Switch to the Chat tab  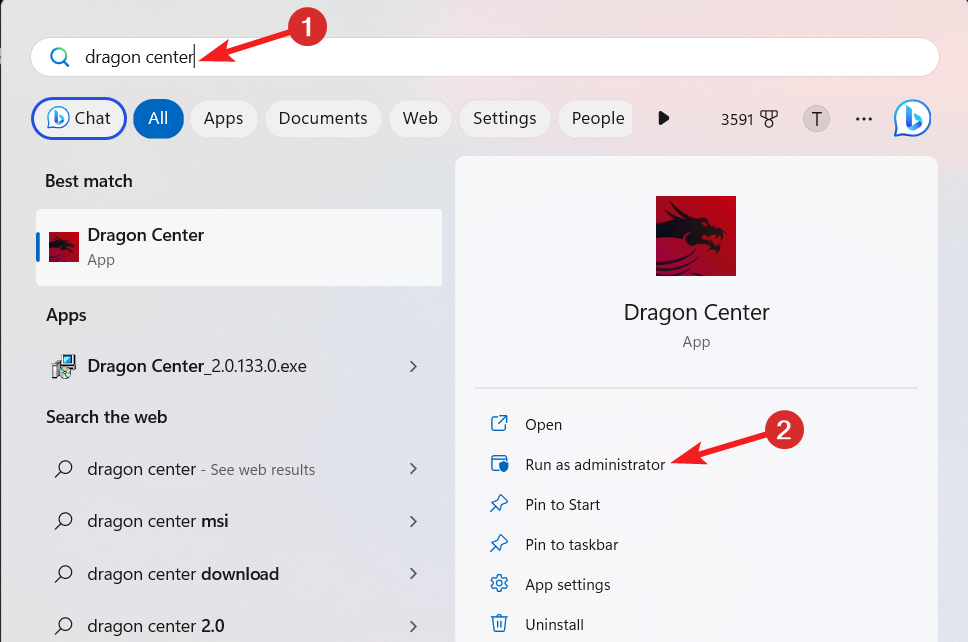click(79, 119)
